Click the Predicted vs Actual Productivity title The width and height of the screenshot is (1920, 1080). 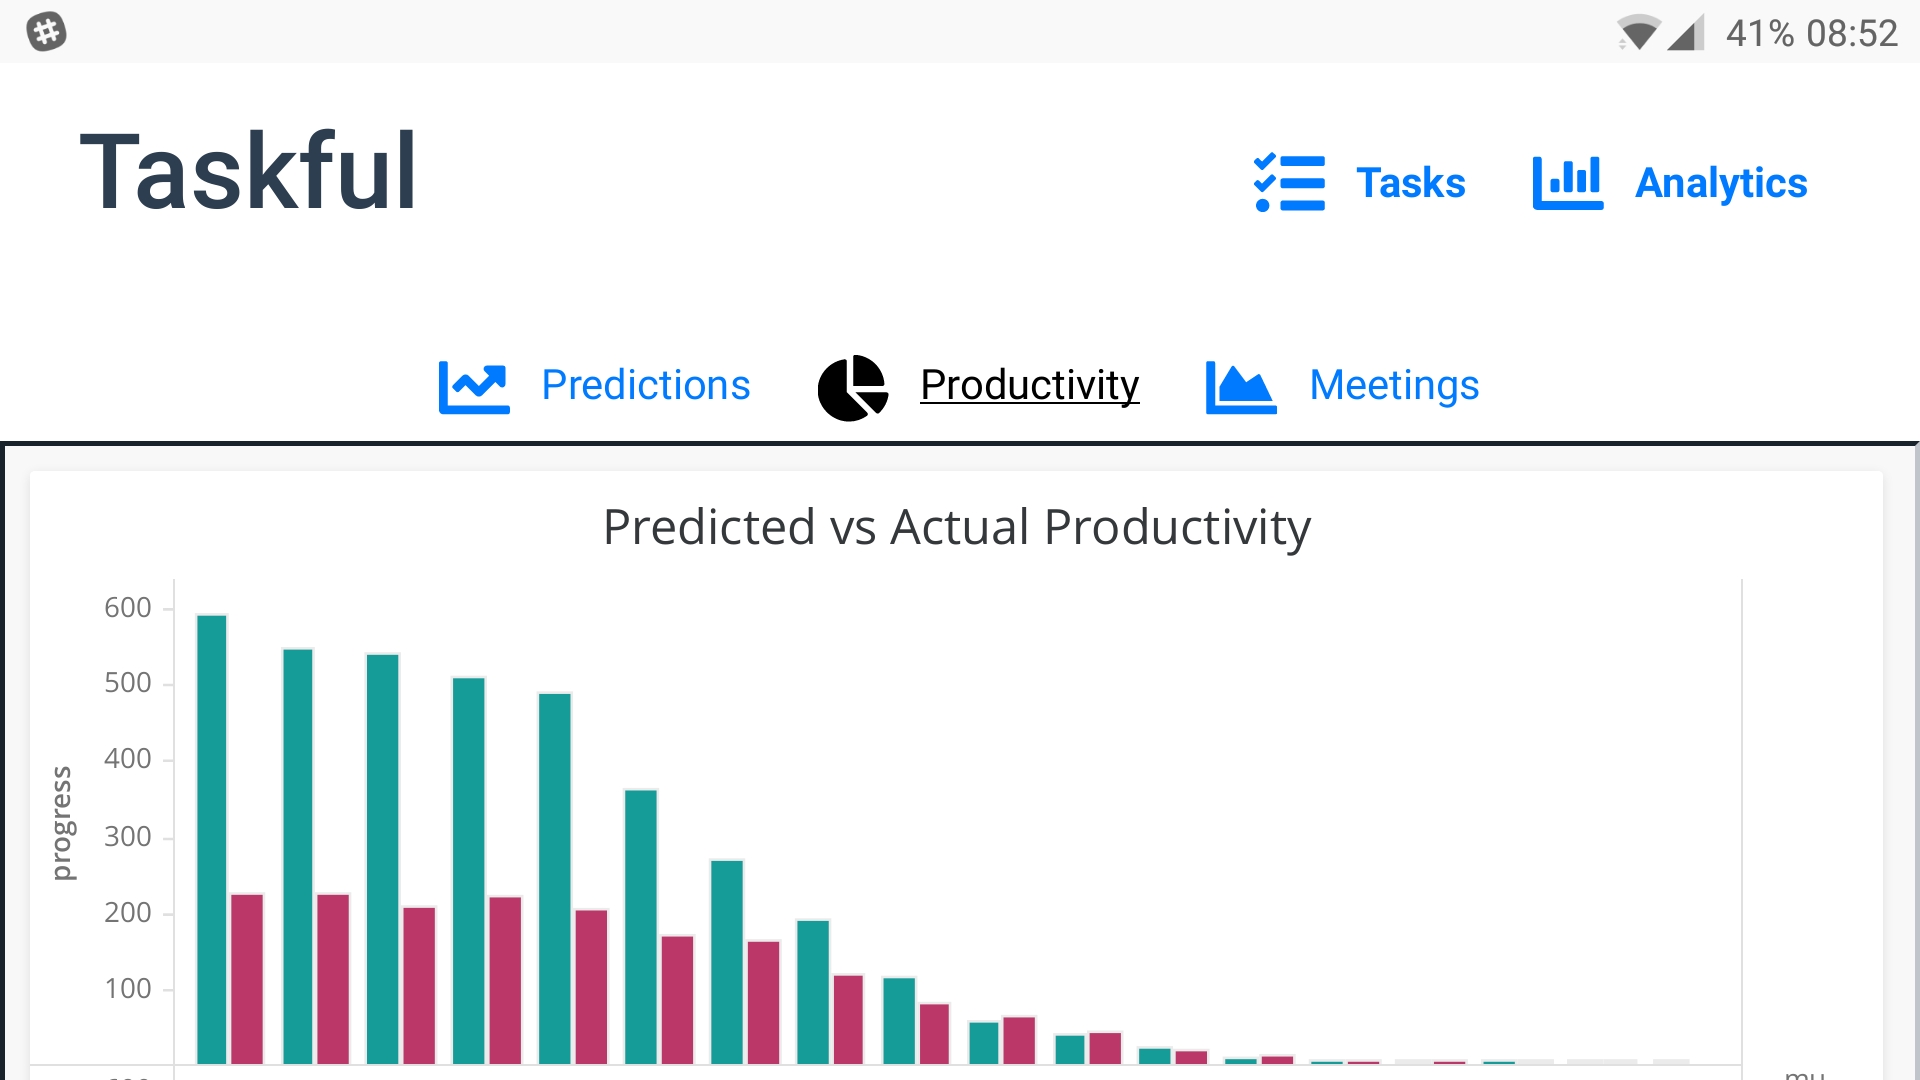(x=956, y=527)
